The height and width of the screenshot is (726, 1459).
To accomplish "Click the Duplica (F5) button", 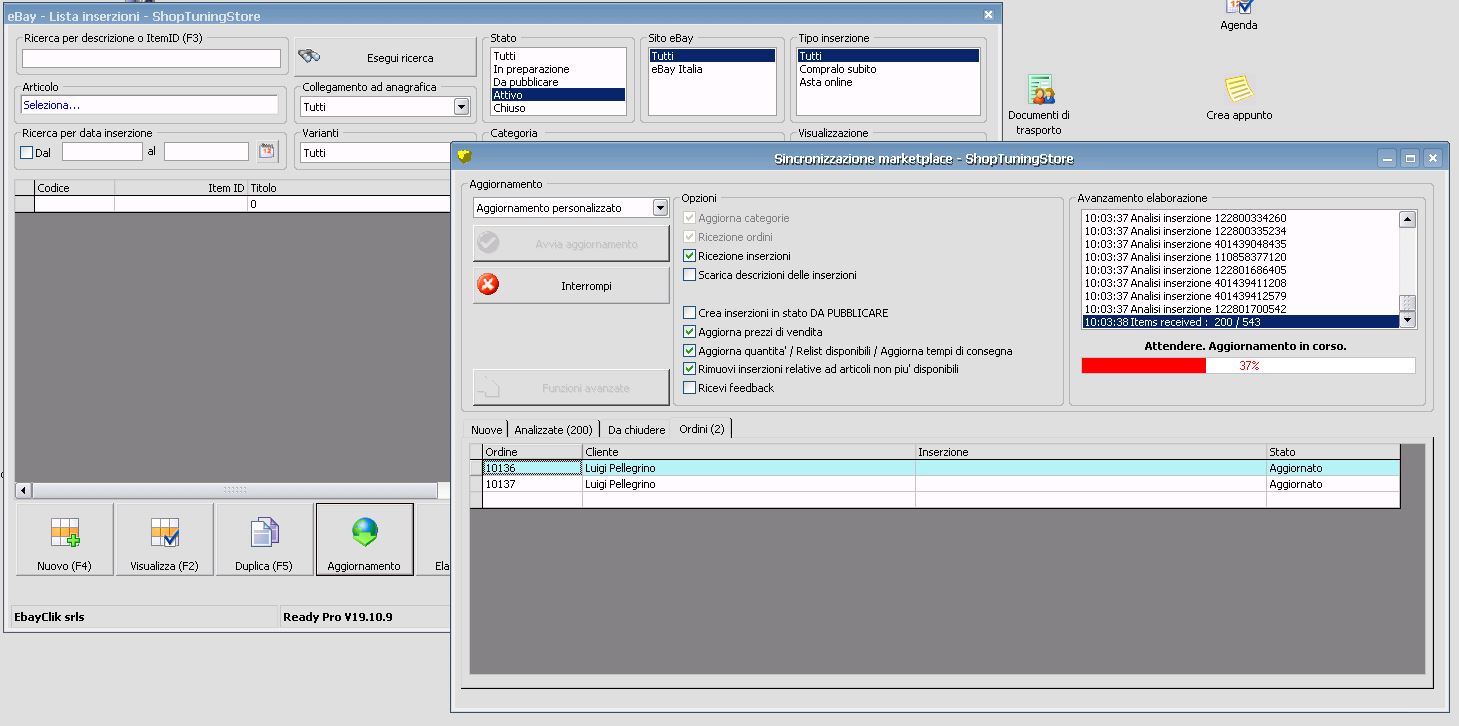I will point(264,539).
